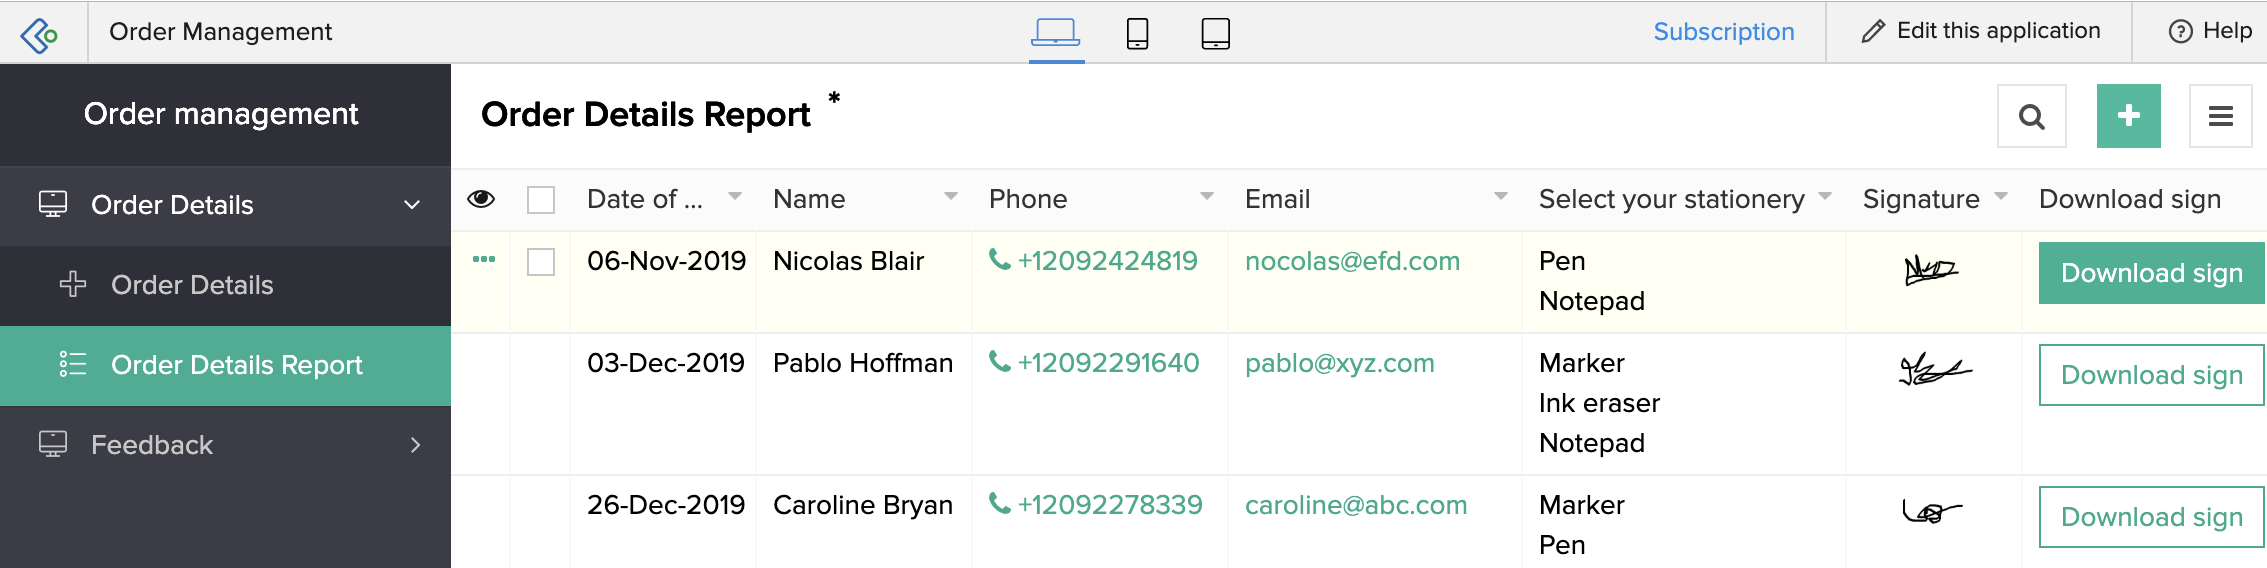Switch to mobile phone preview
Viewport: 2267px width, 568px height.
1137,34
